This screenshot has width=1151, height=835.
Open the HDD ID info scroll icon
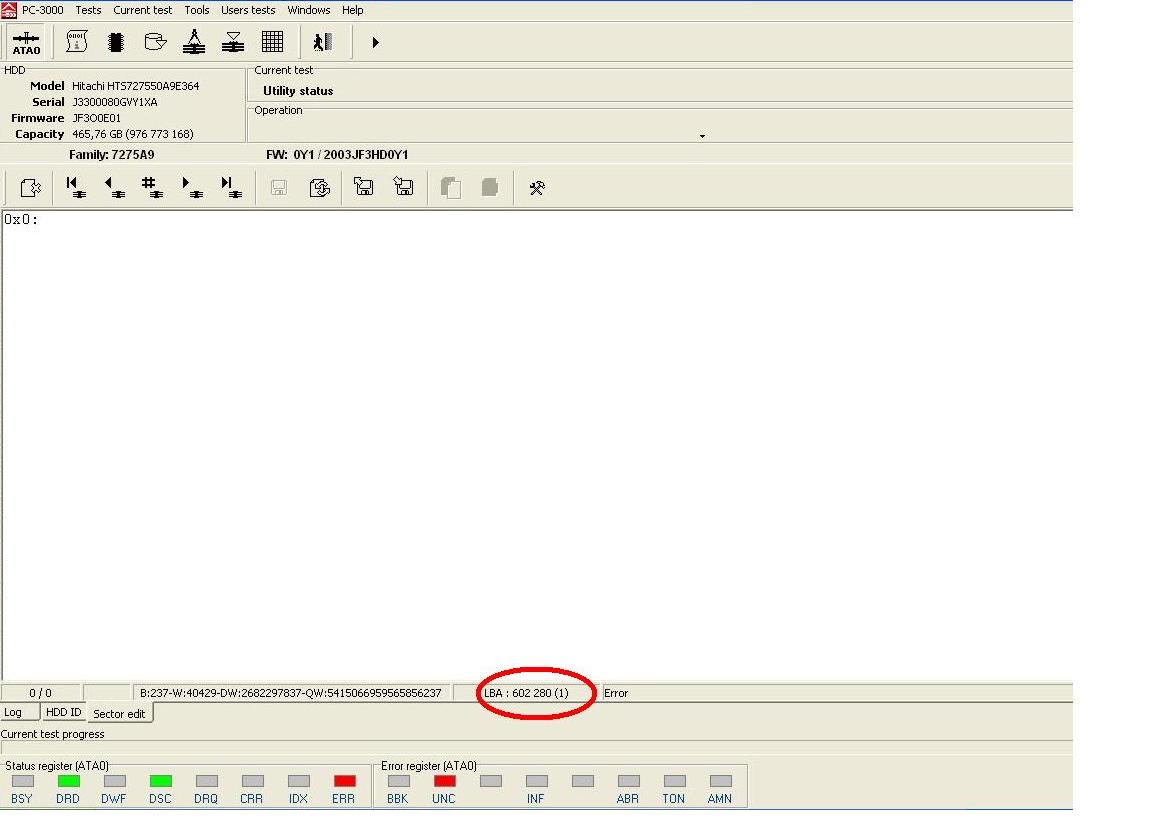[76, 42]
